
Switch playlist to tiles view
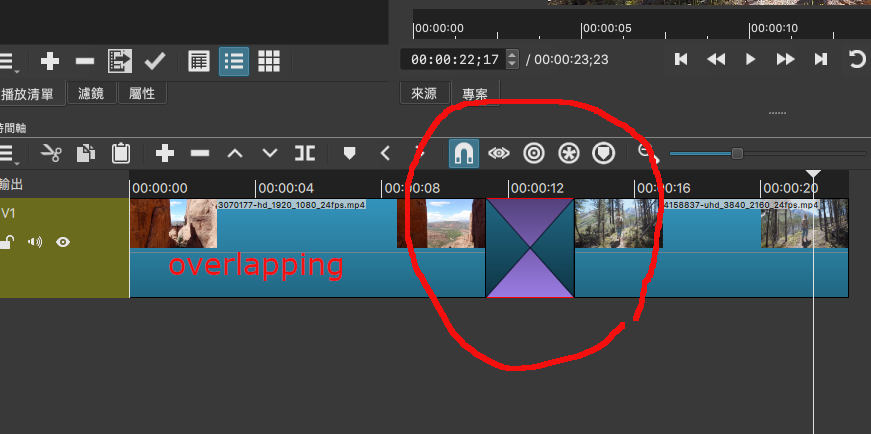(x=268, y=61)
